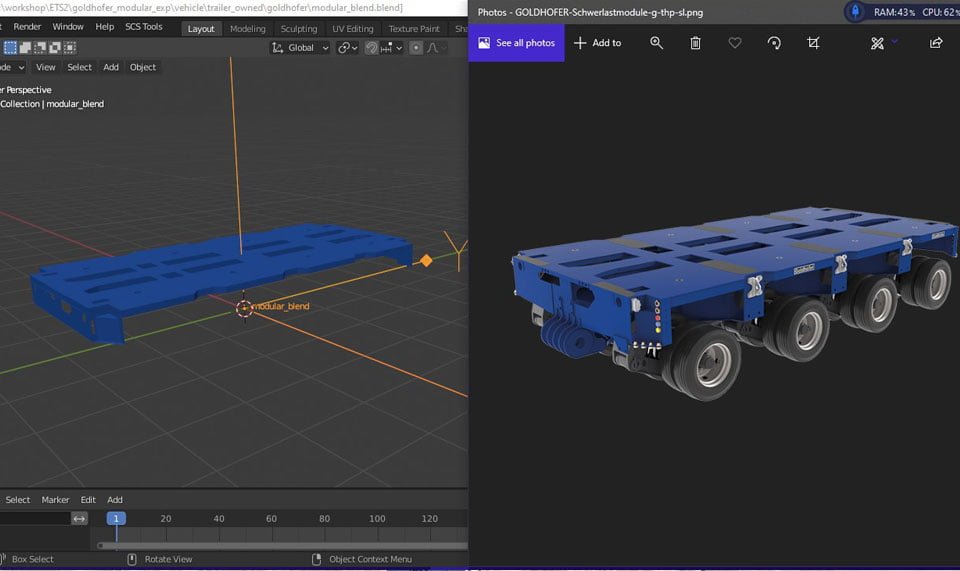Click the crop icon in Photos
The width and height of the screenshot is (960, 571).
click(x=813, y=43)
